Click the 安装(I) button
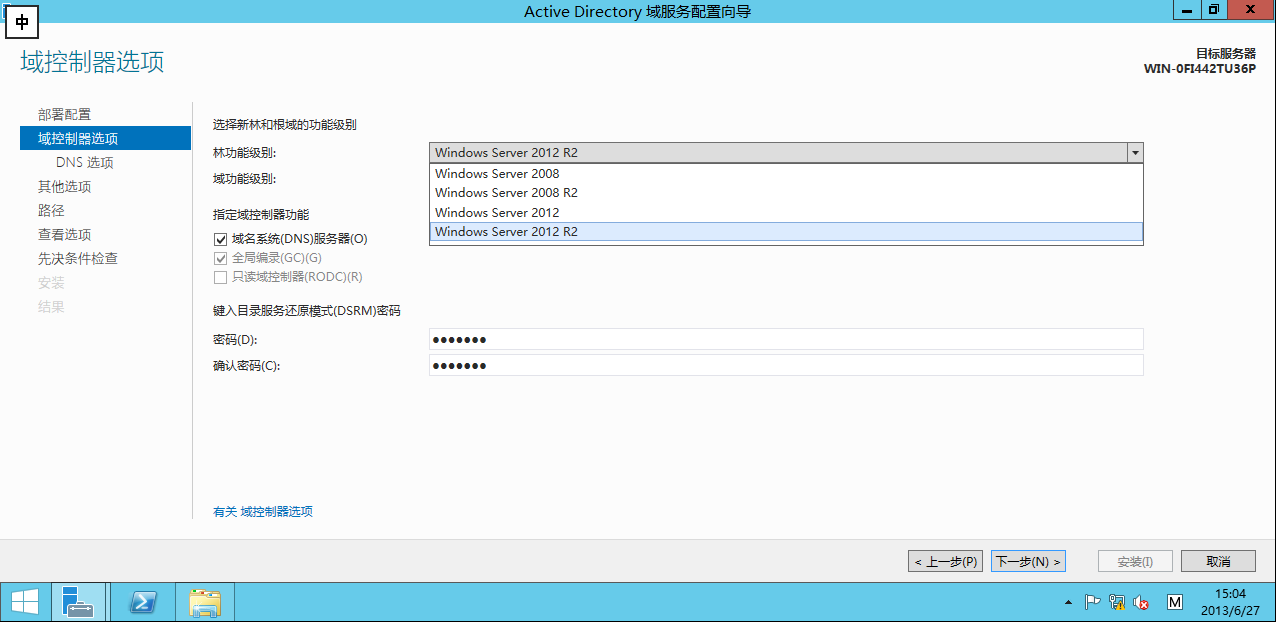This screenshot has height=622, width=1276. tap(1135, 561)
